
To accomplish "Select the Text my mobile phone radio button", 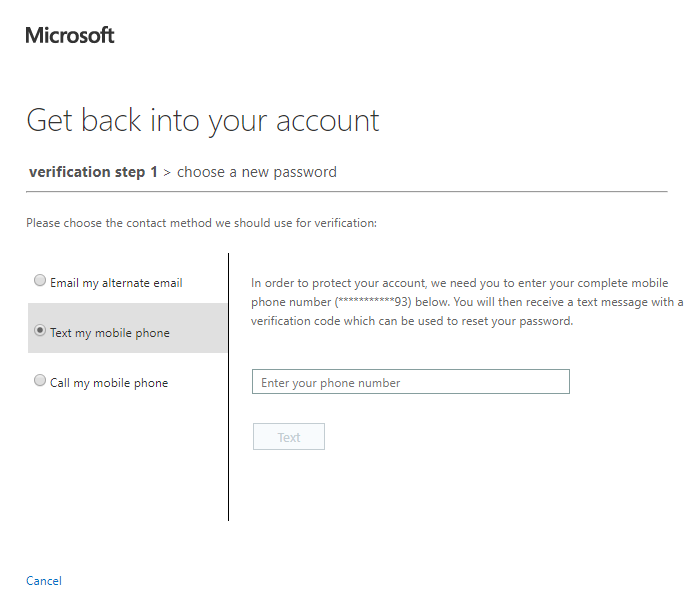I will [x=40, y=330].
